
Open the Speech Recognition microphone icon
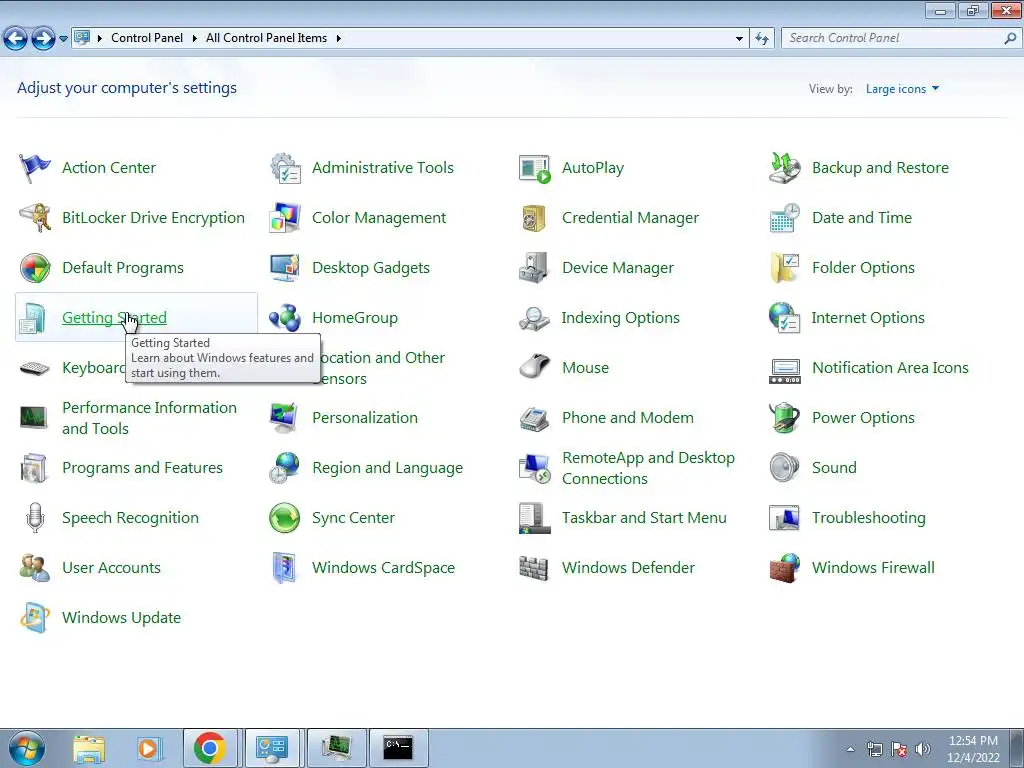click(x=35, y=518)
